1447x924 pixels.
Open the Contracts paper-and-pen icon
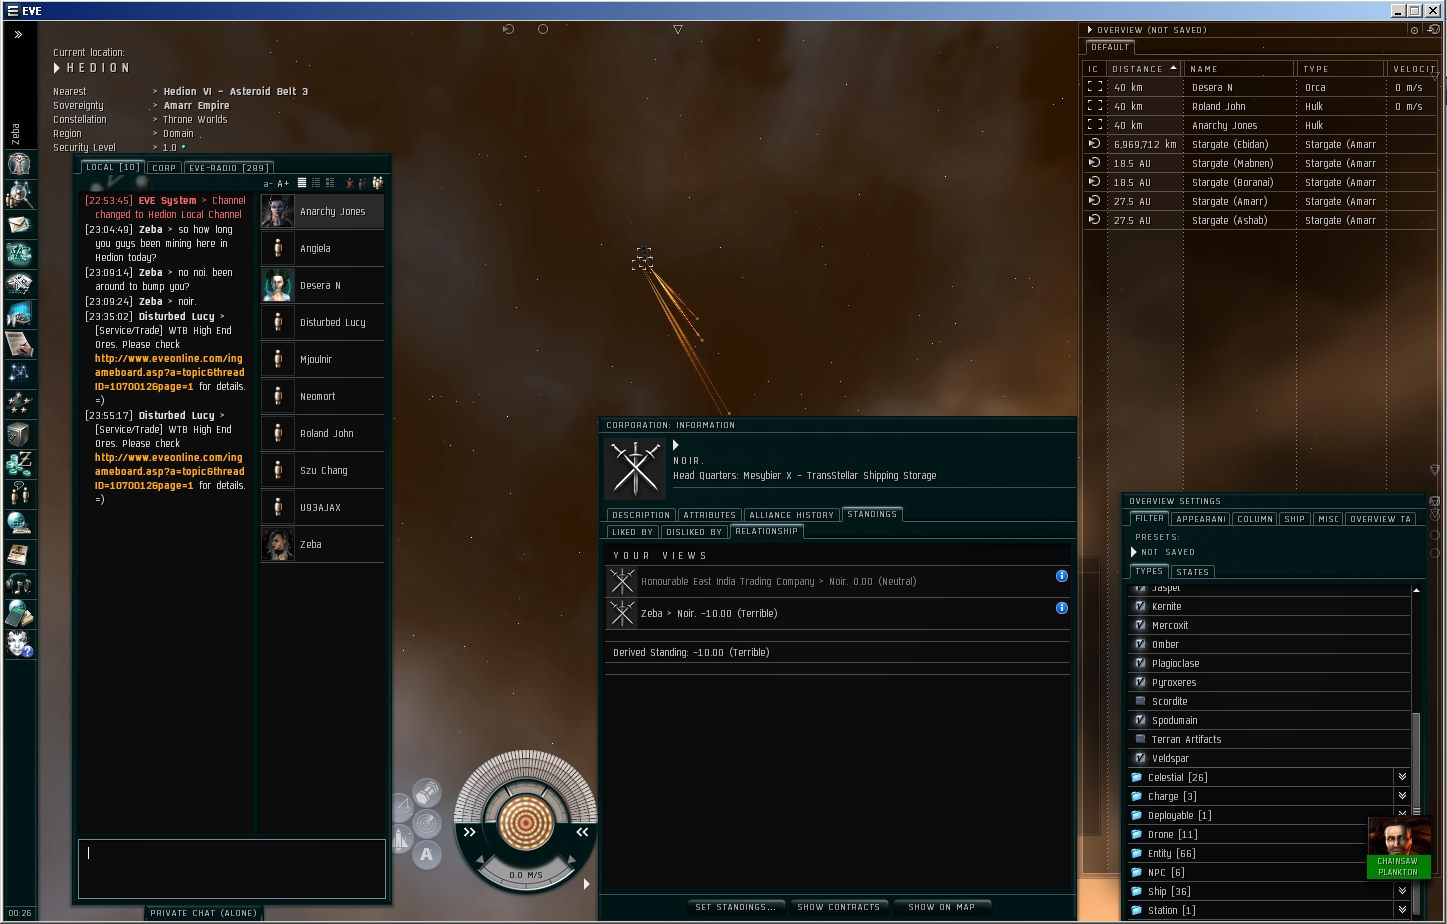19,344
